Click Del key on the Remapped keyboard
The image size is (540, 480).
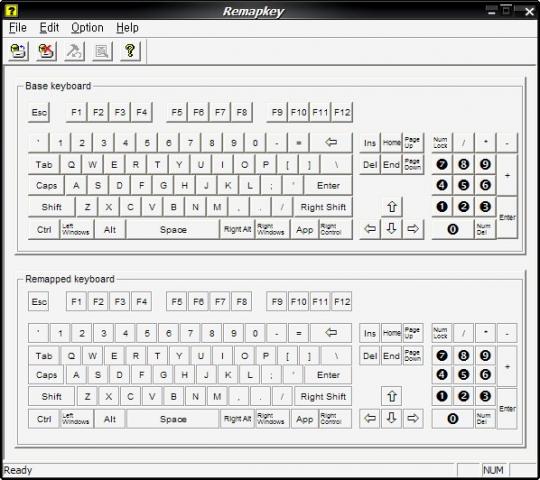pyautogui.click(x=370, y=356)
